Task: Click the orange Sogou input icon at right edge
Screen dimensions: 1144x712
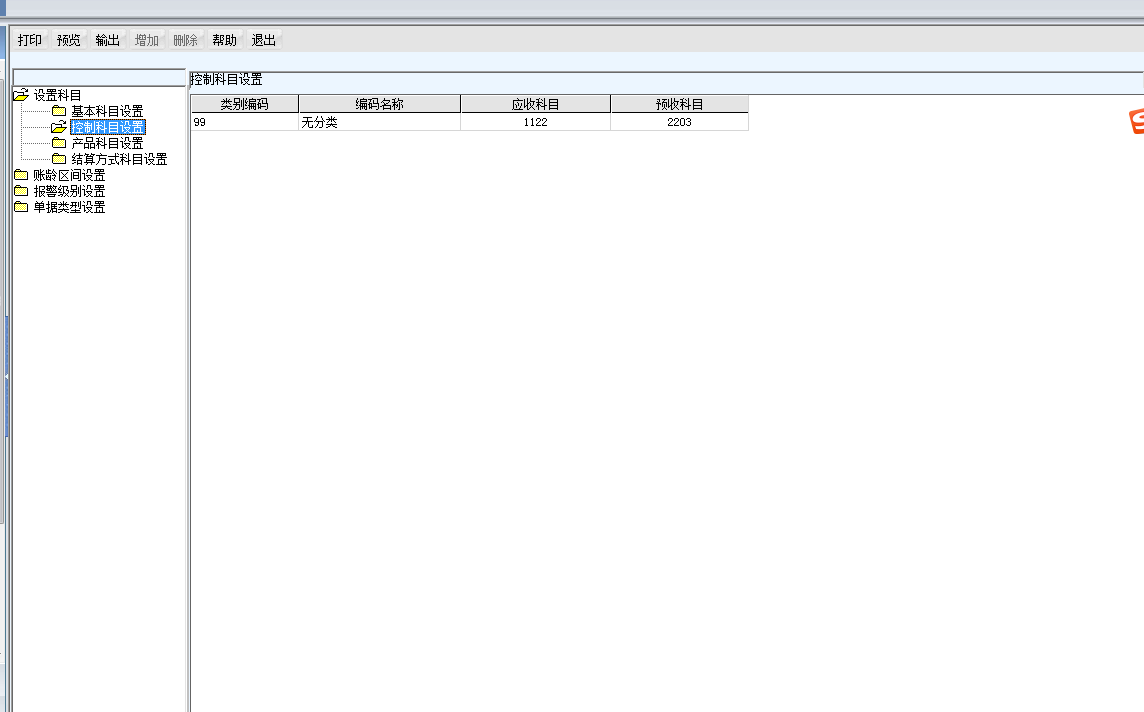Action: coord(1137,121)
